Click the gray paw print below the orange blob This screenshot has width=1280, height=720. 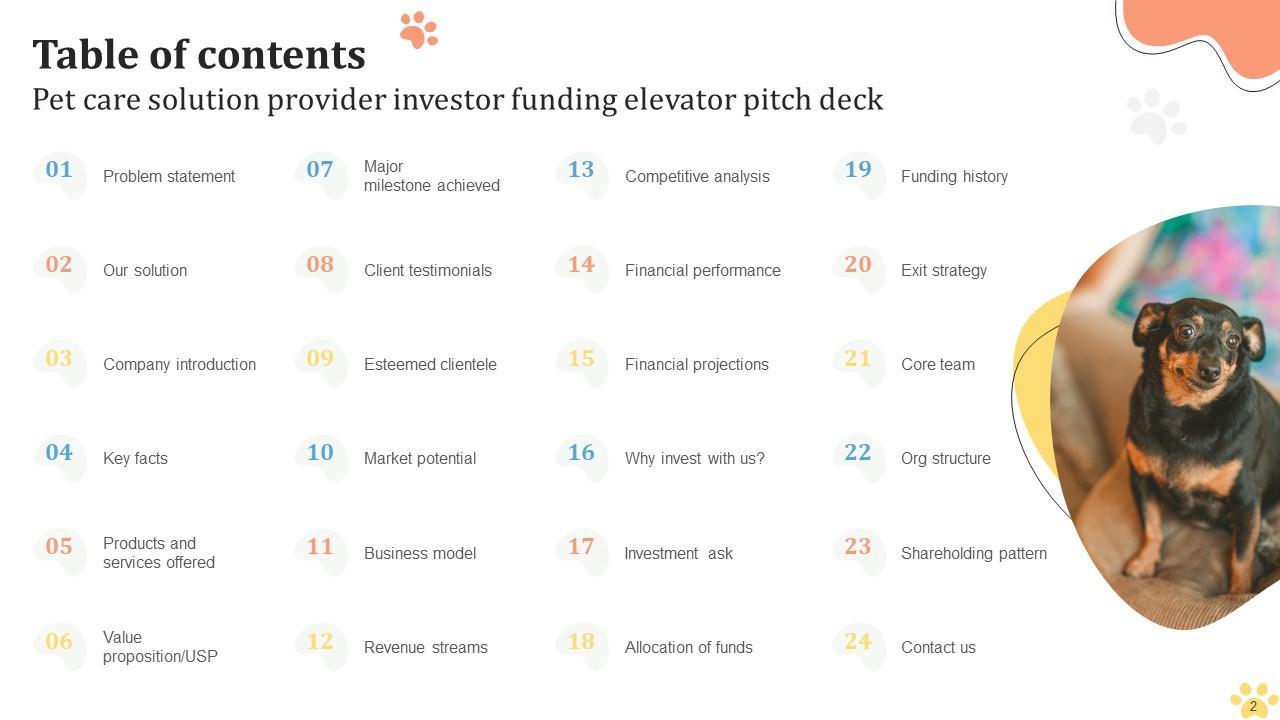1155,116
